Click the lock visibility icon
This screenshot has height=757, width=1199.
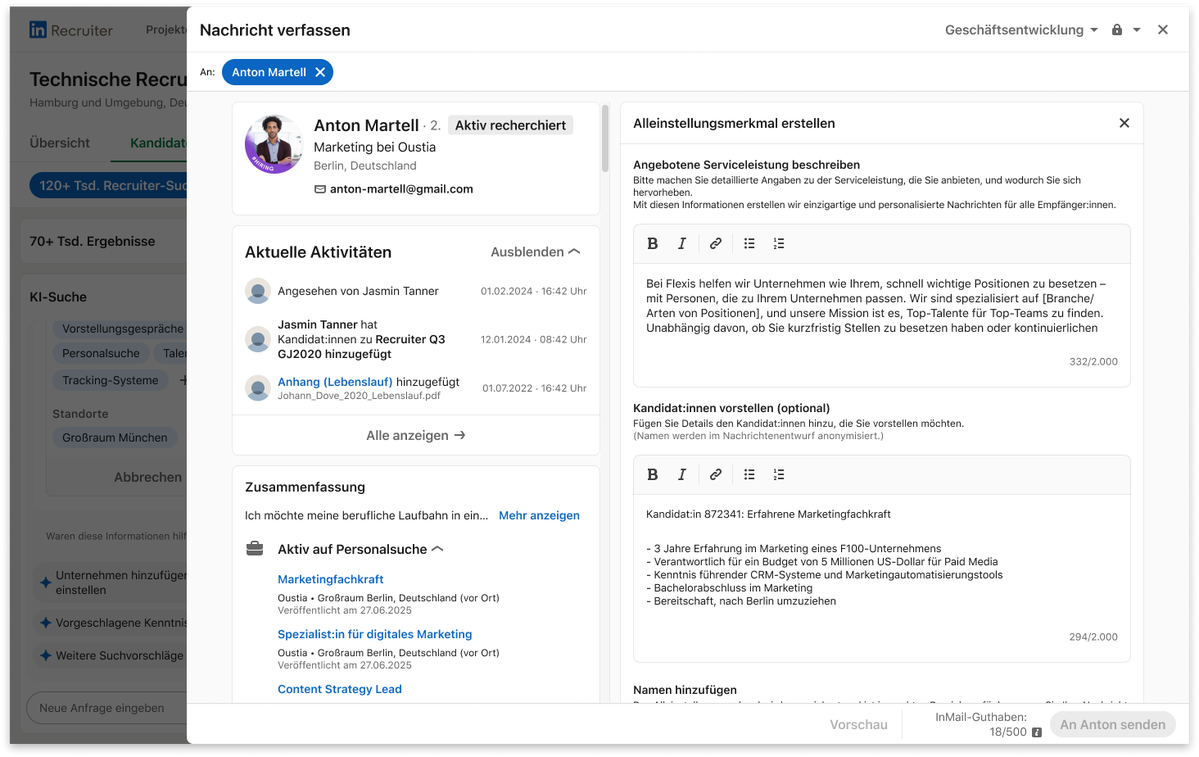tap(1117, 30)
